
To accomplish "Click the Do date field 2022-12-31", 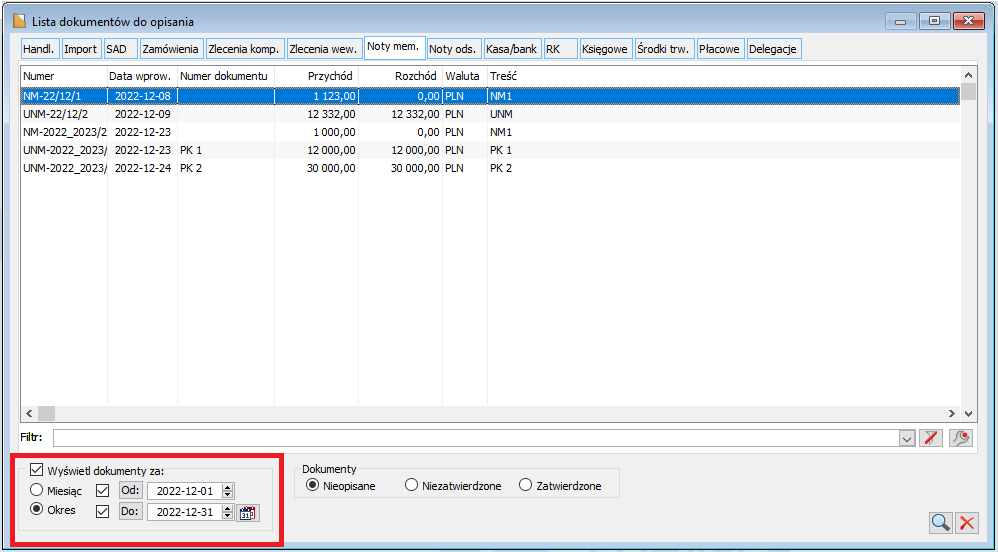I will 185,512.
